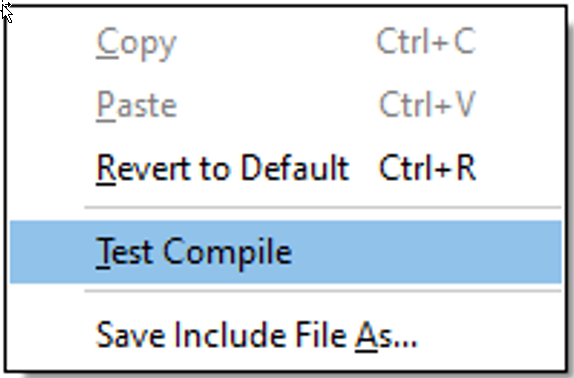Screen dimensions: 574x378
Task: Click the Ctrl+C shortcut label
Action: [426, 42]
